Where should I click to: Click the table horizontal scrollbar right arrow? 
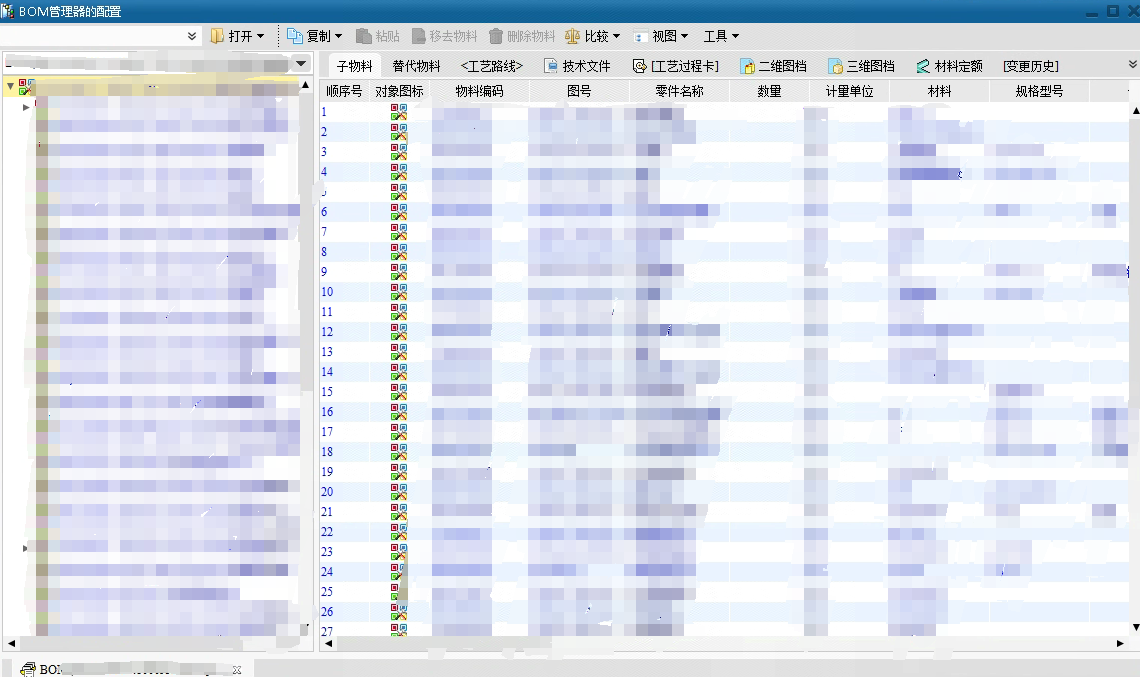pyautogui.click(x=1120, y=643)
